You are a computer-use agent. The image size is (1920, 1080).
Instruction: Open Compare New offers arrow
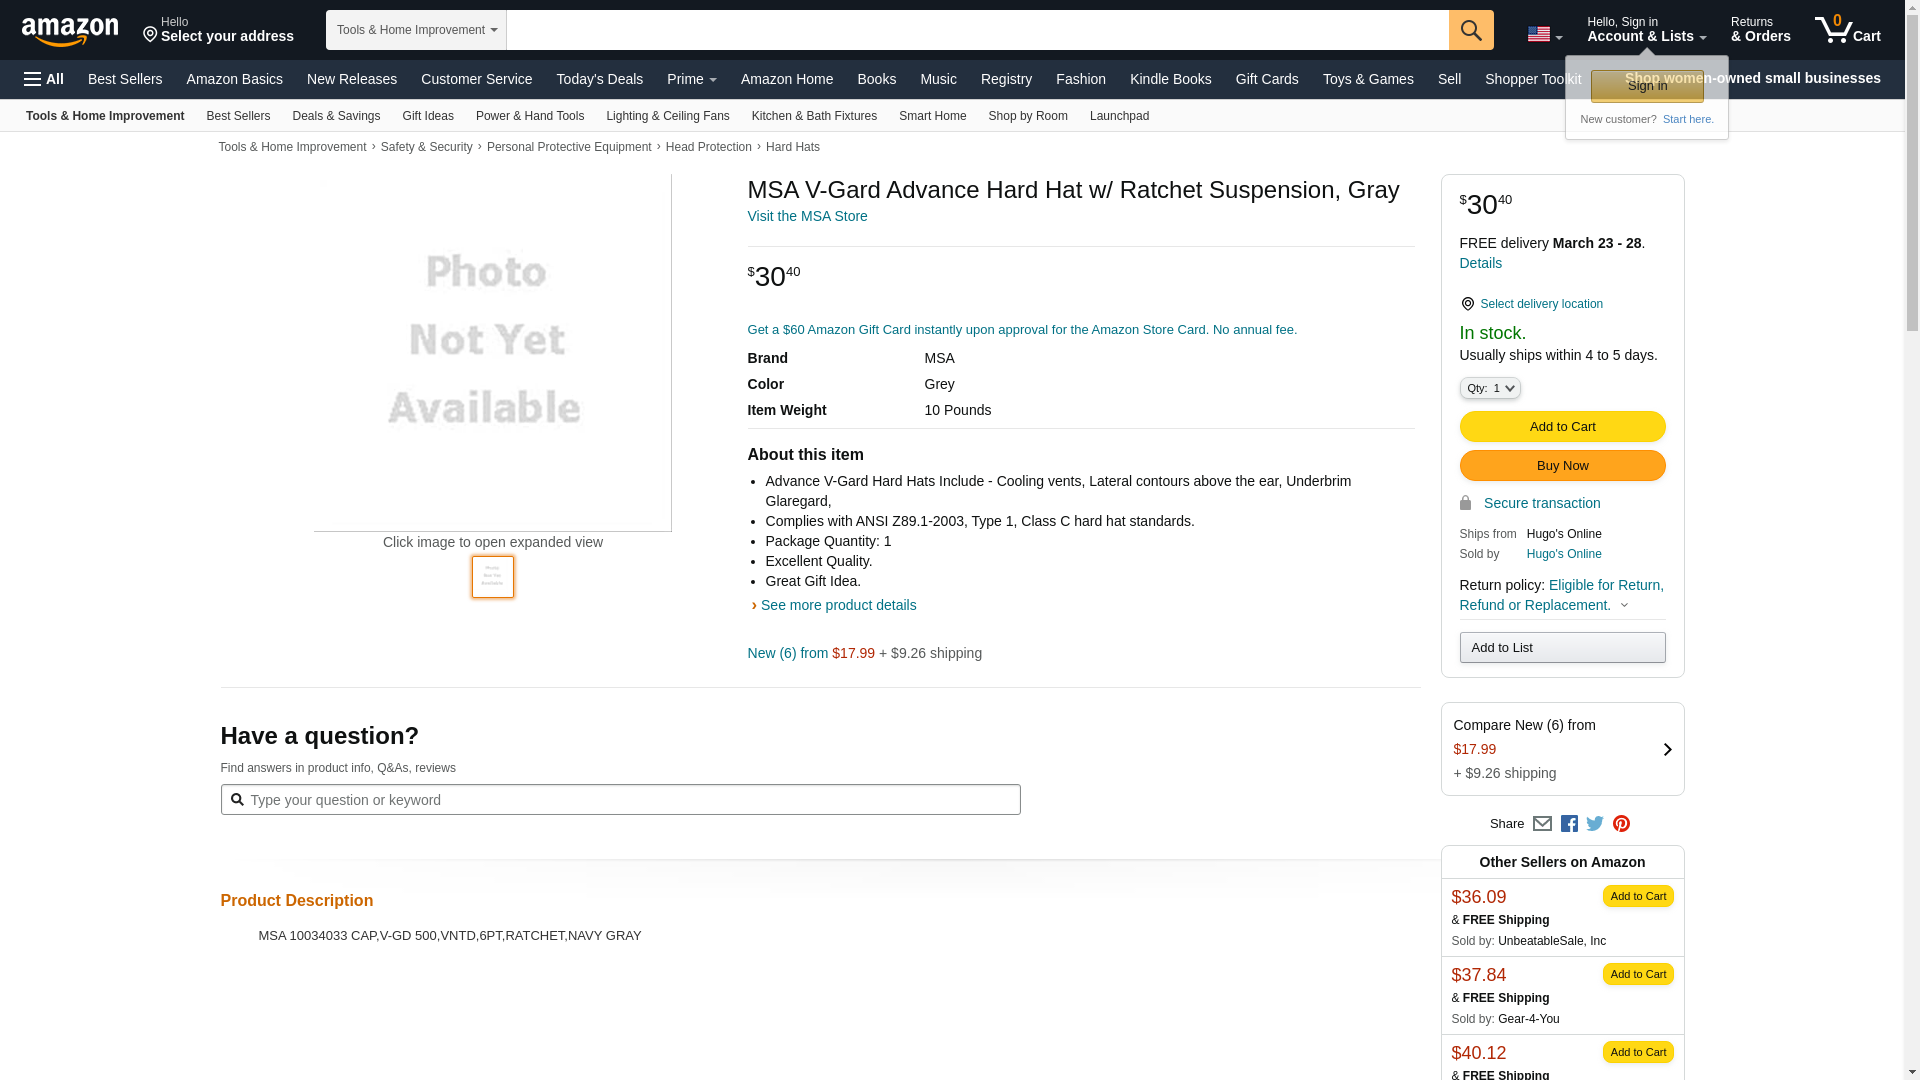[x=1667, y=749]
